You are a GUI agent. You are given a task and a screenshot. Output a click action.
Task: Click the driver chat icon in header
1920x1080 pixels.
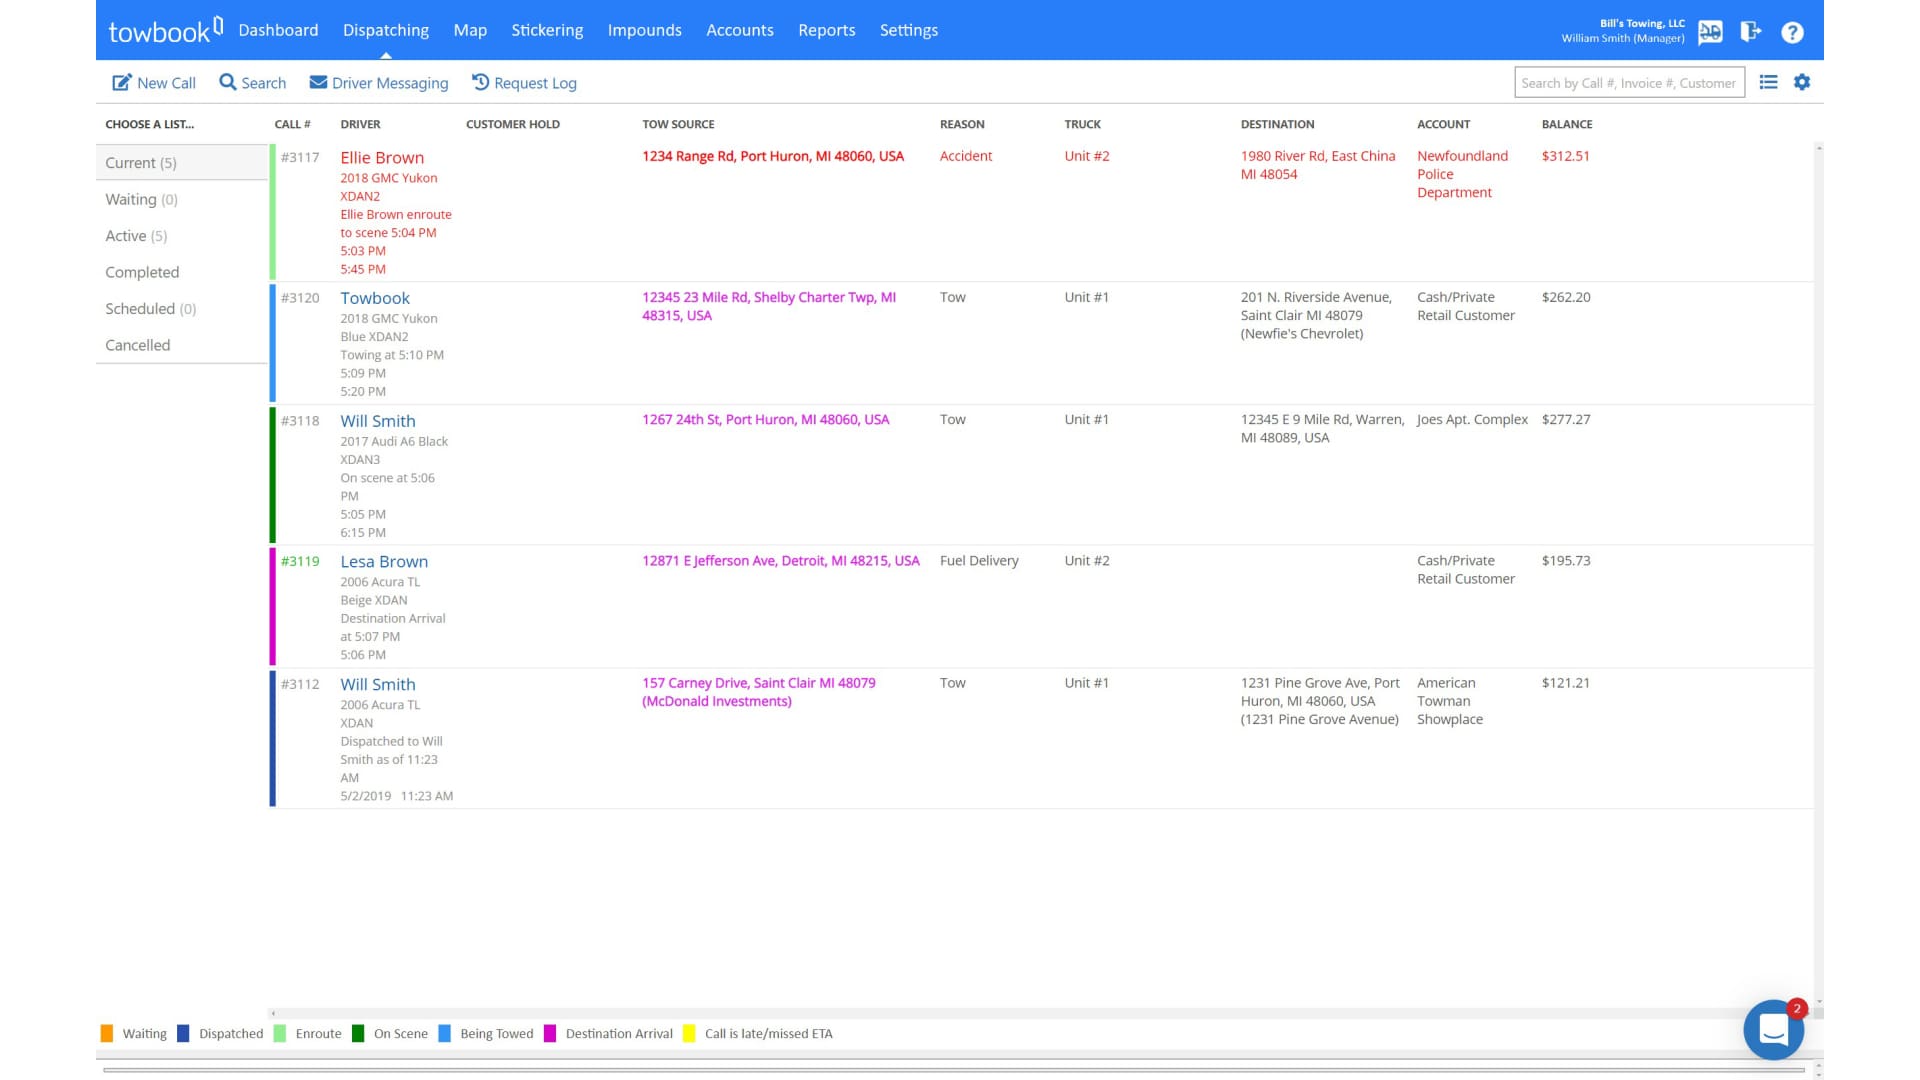point(1710,32)
